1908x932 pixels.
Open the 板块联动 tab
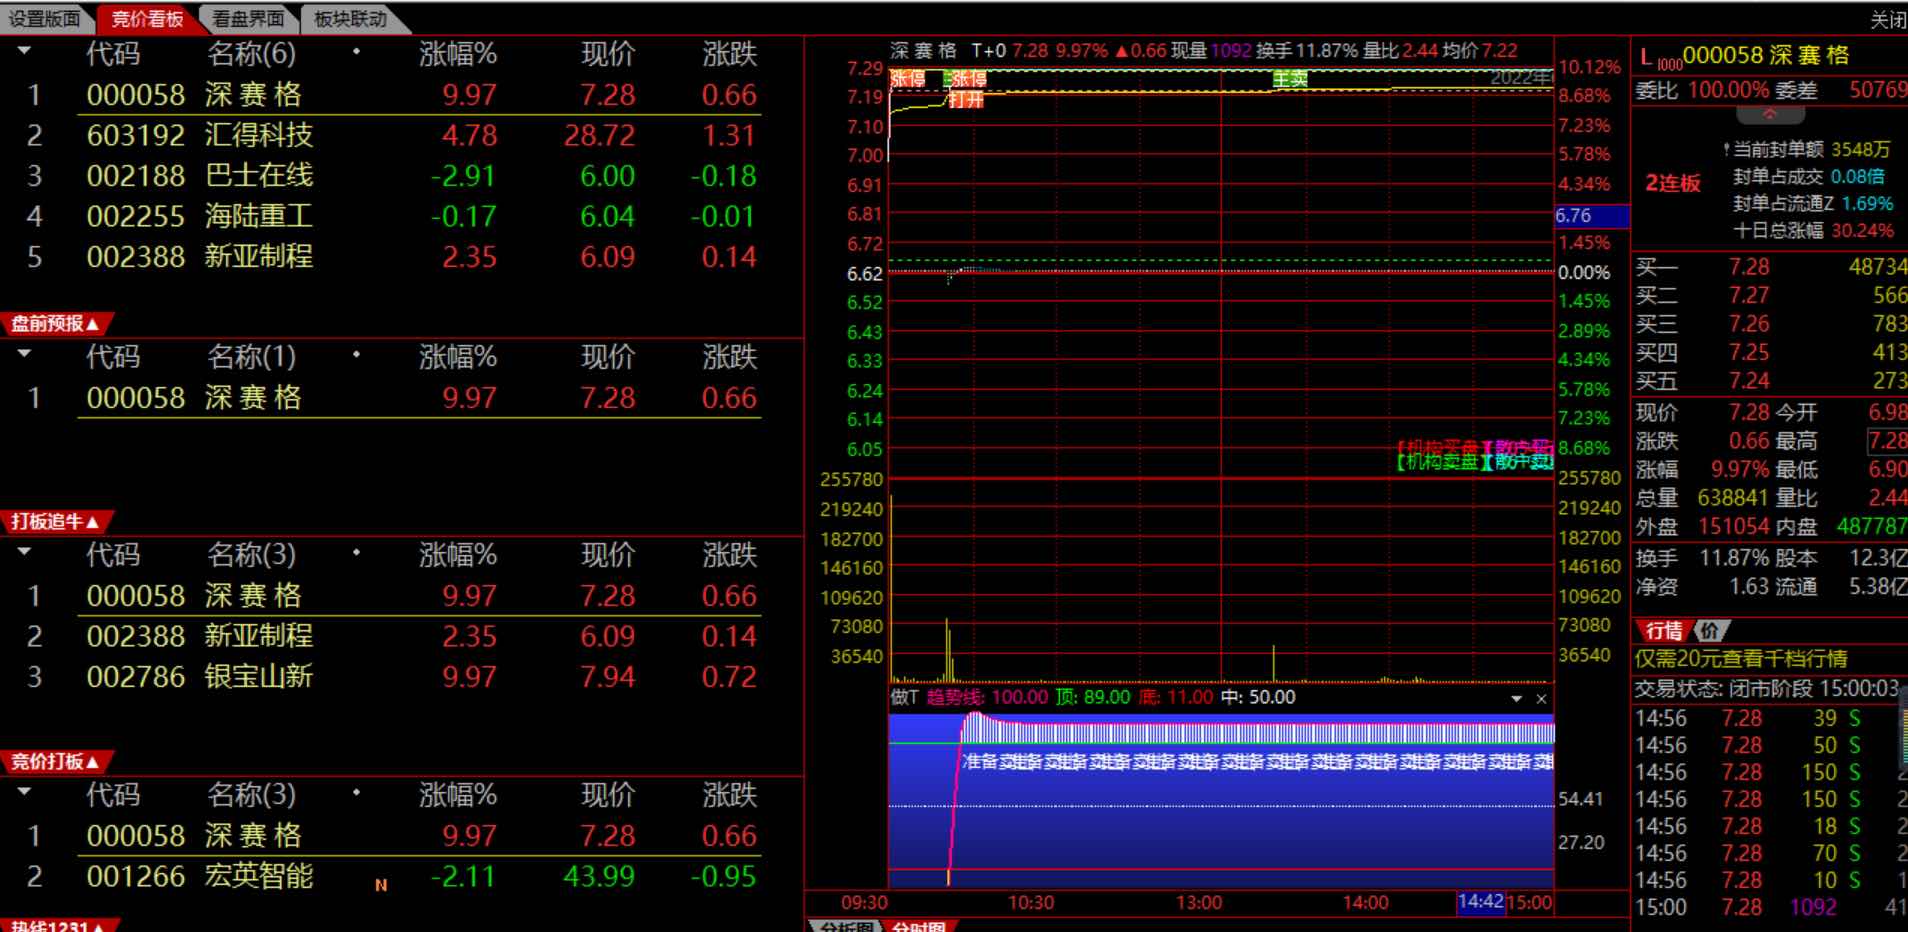point(349,18)
